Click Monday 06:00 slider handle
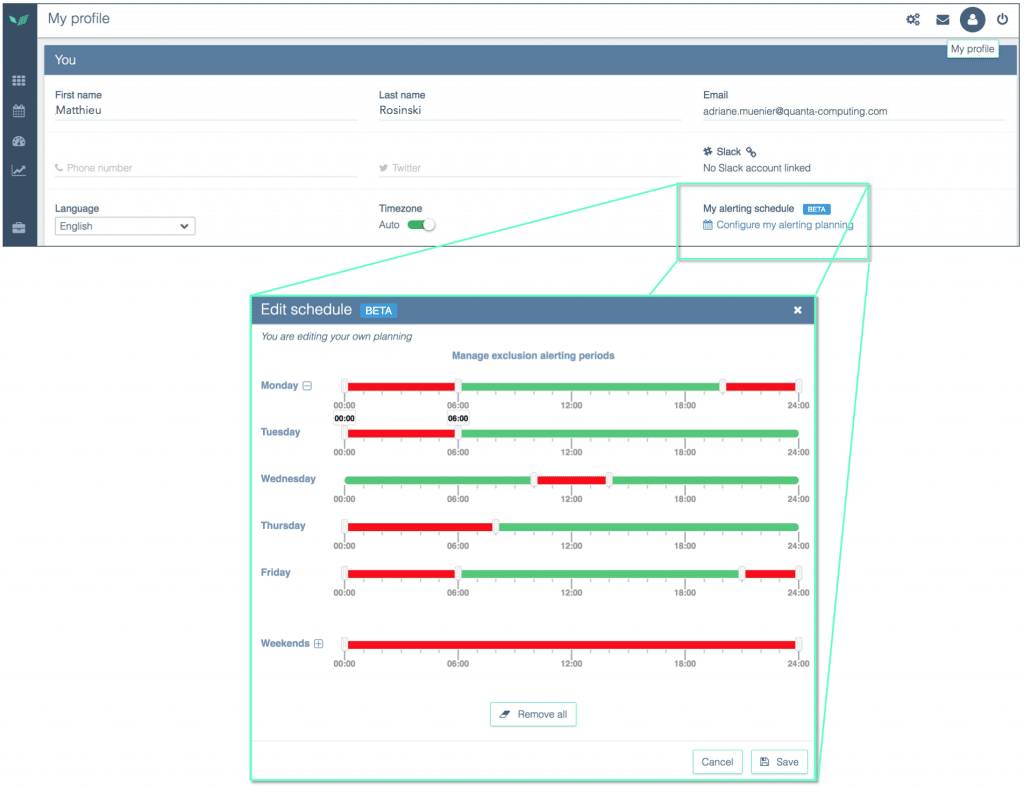The width and height of the screenshot is (1024, 788). tap(458, 386)
